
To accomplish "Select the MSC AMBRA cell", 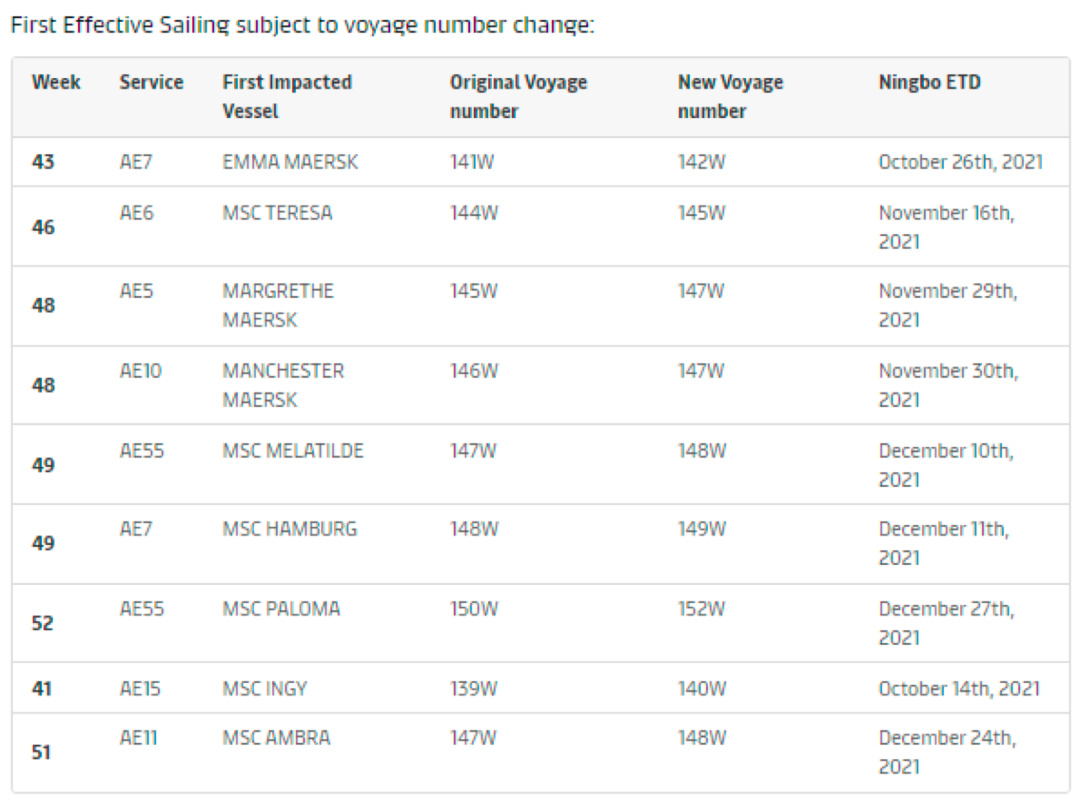I will 276,739.
